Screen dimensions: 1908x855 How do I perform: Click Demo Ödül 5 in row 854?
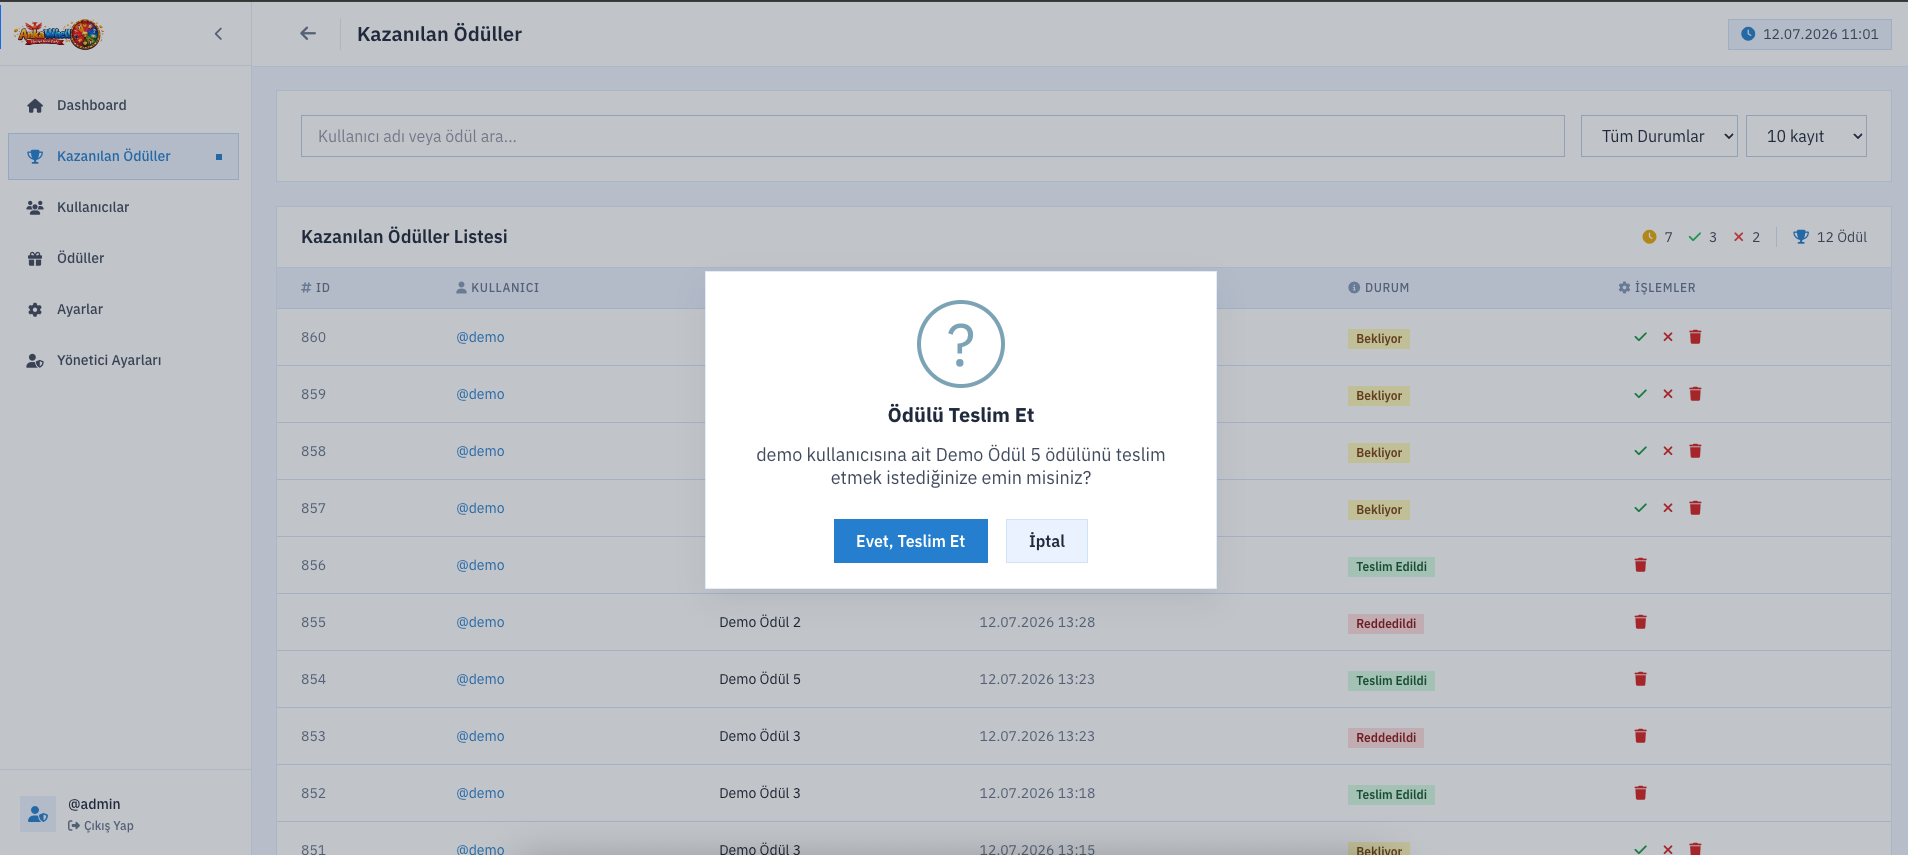(760, 679)
